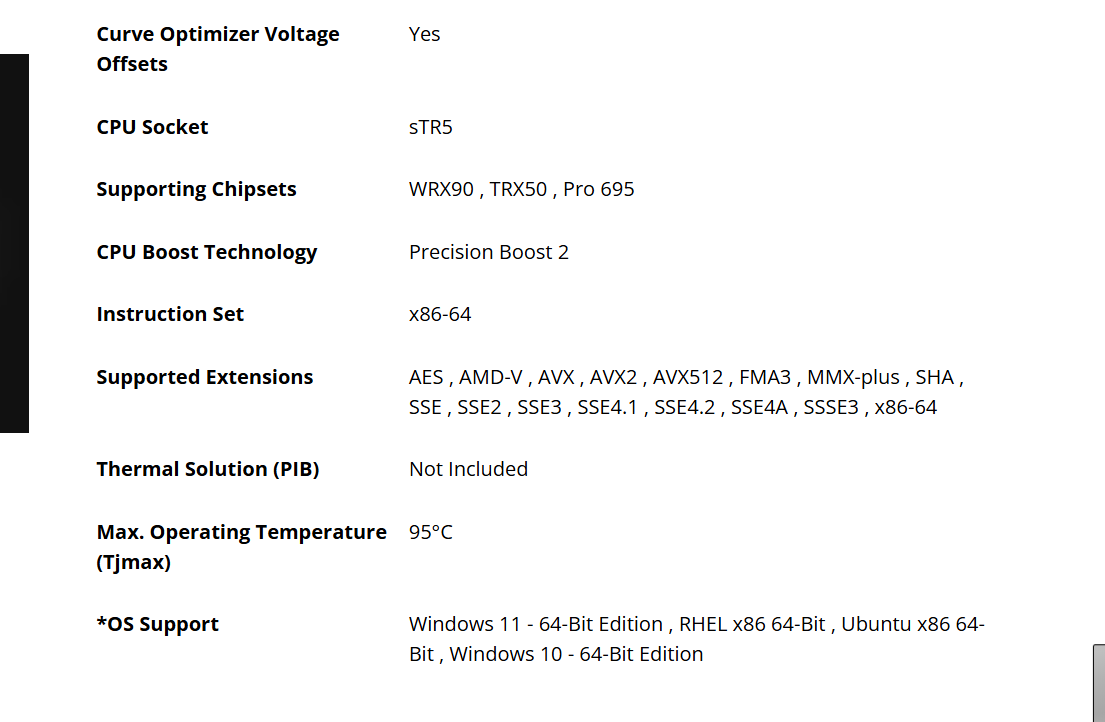Click the '95°C' temperature value
Image resolution: width=1105 pixels, height=722 pixels.
(430, 532)
